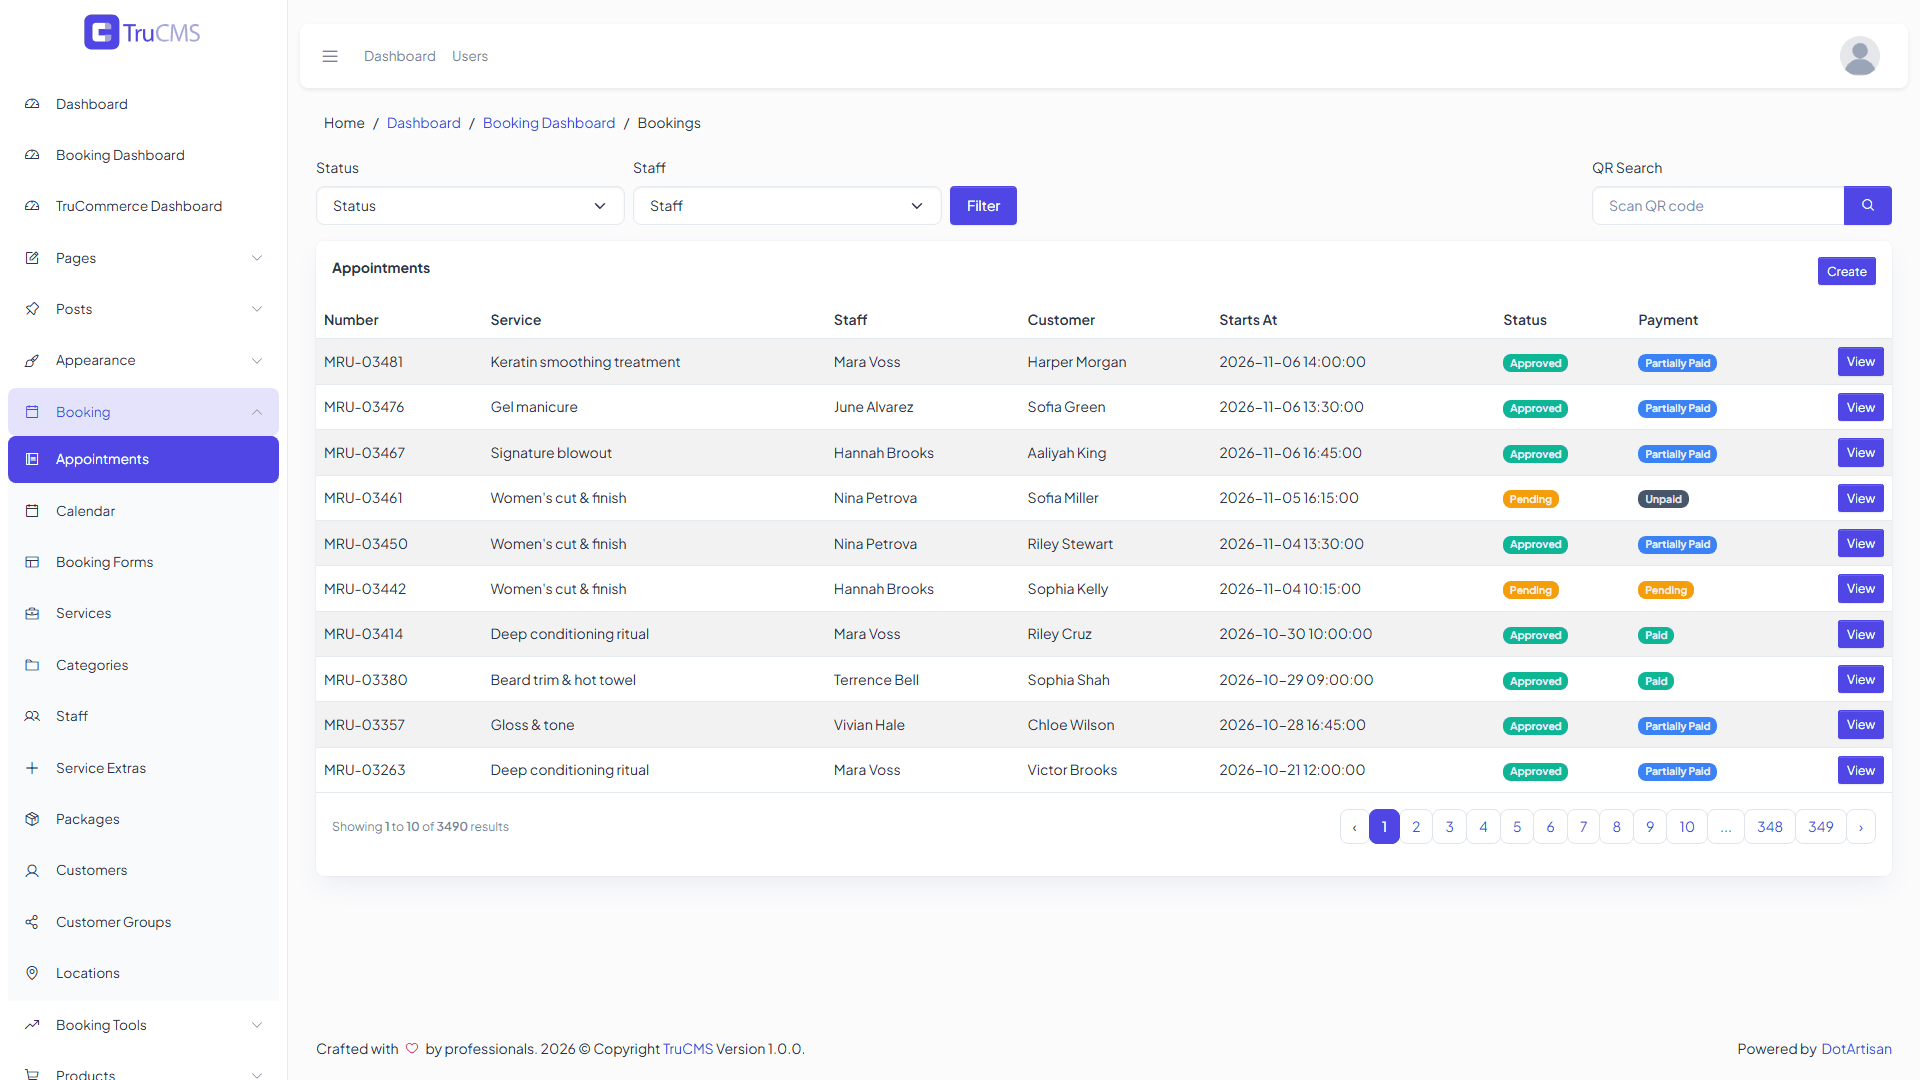Click the Calendar sidebar icon
Screen dimensions: 1920x1080
coord(32,511)
